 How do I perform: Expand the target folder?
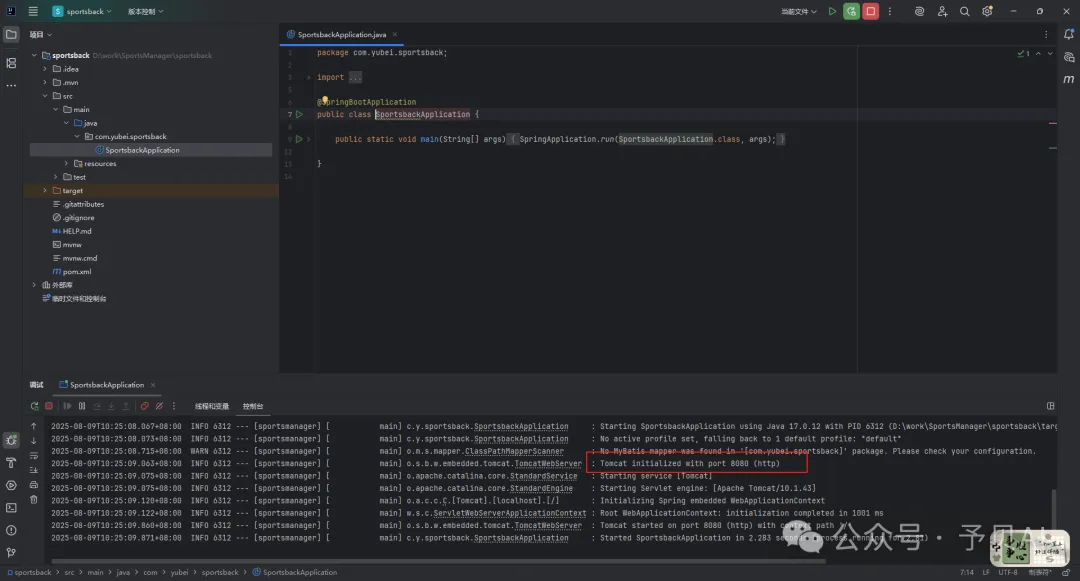[45, 191]
